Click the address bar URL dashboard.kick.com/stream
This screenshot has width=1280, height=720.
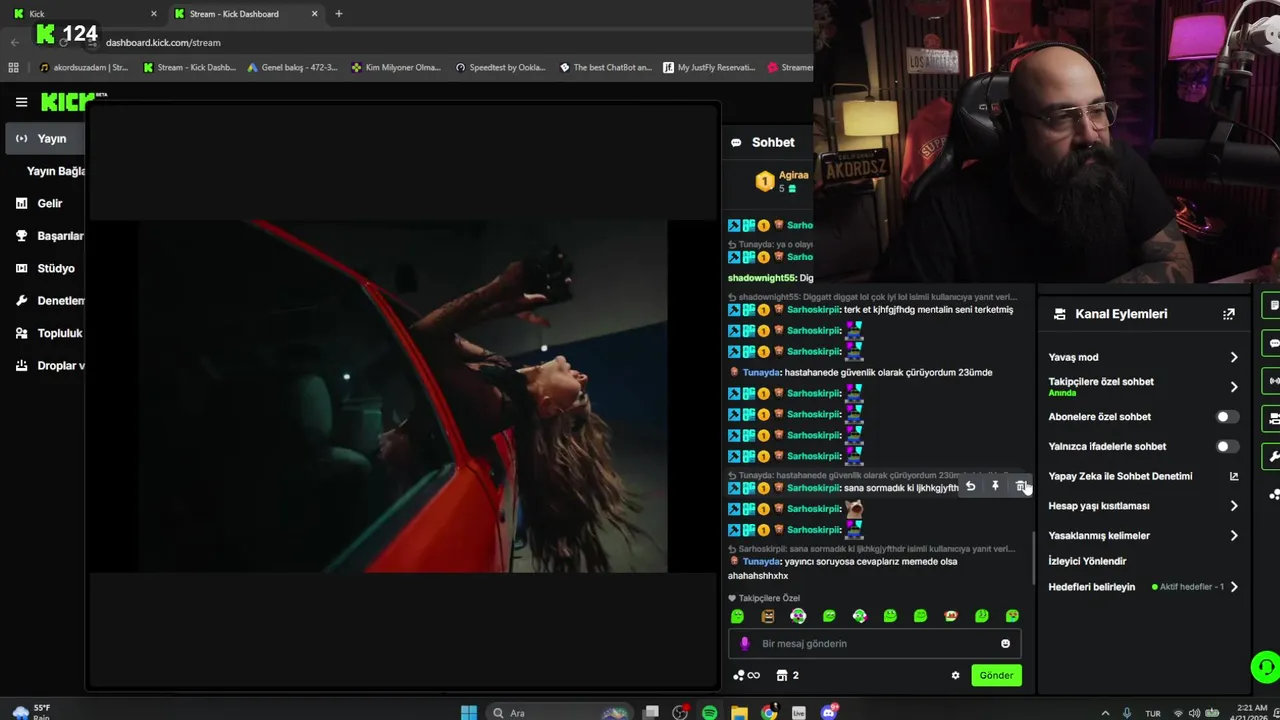click(x=163, y=43)
